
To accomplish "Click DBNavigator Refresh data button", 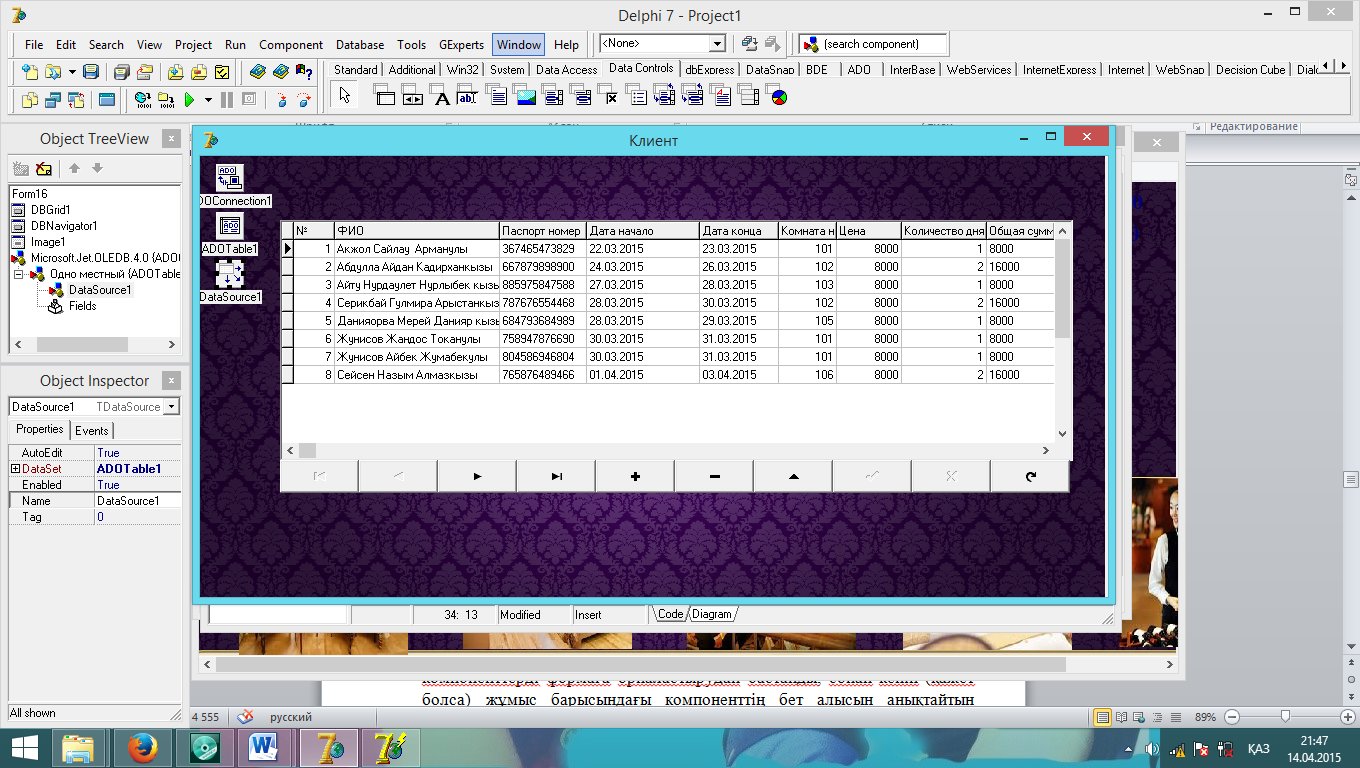I will 1030,476.
